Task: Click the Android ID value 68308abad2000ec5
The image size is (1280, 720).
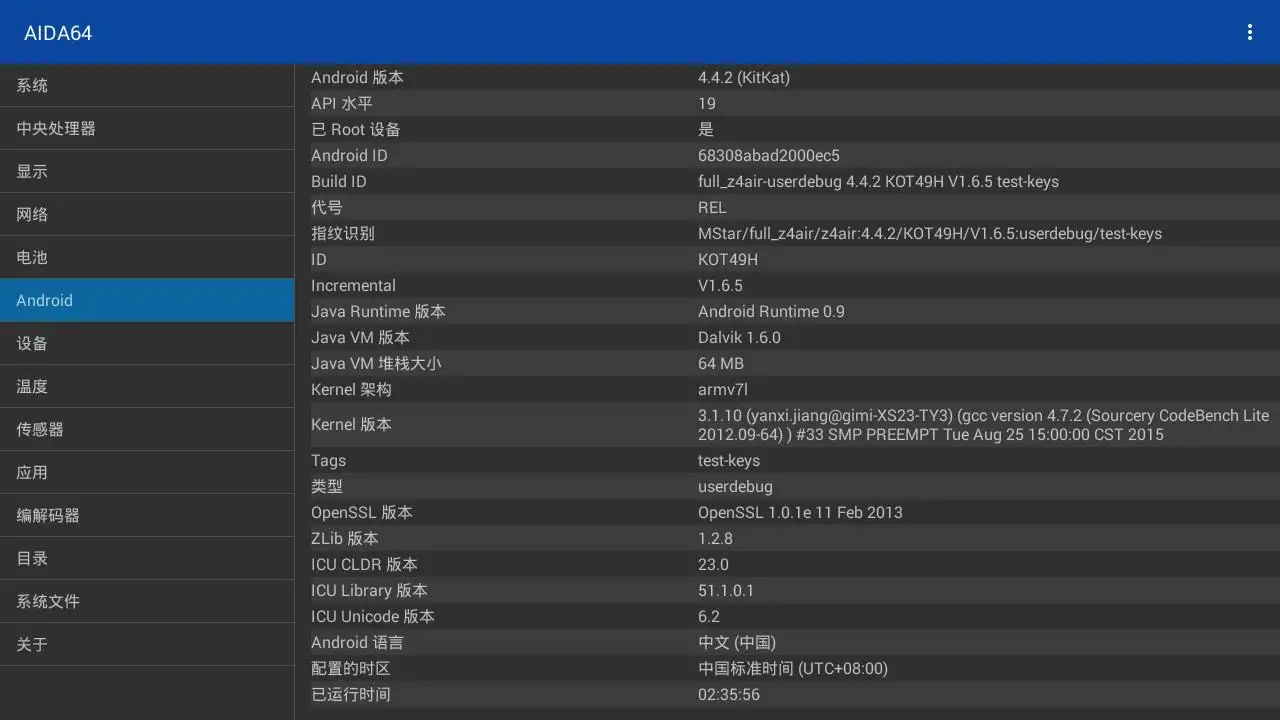Action: pos(769,155)
